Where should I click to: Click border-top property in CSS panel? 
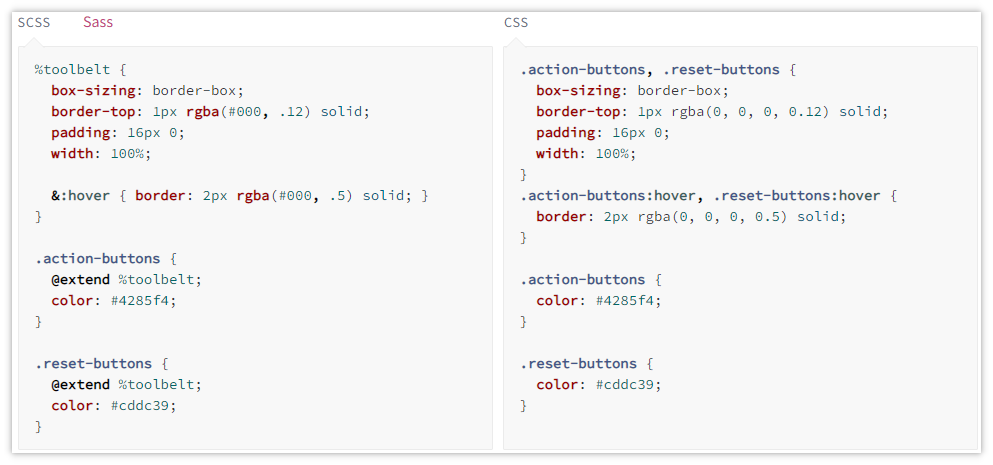pos(578,112)
